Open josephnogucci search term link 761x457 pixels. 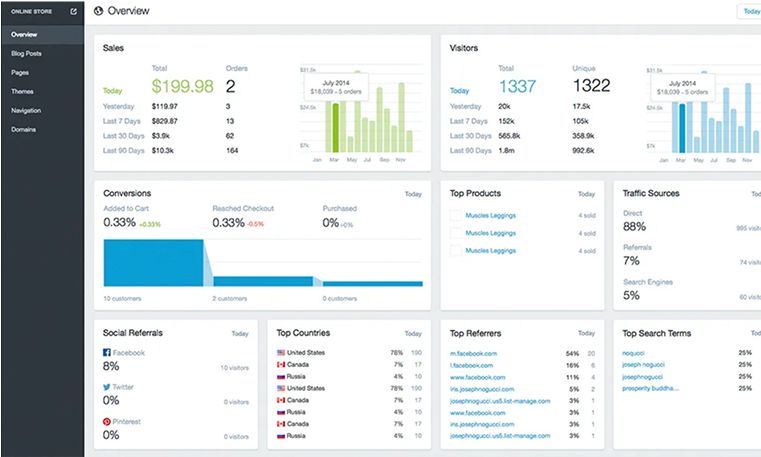(643, 377)
